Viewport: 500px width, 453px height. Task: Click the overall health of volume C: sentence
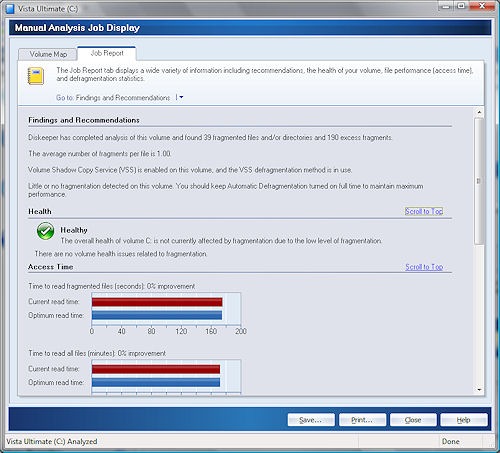[x=221, y=241]
